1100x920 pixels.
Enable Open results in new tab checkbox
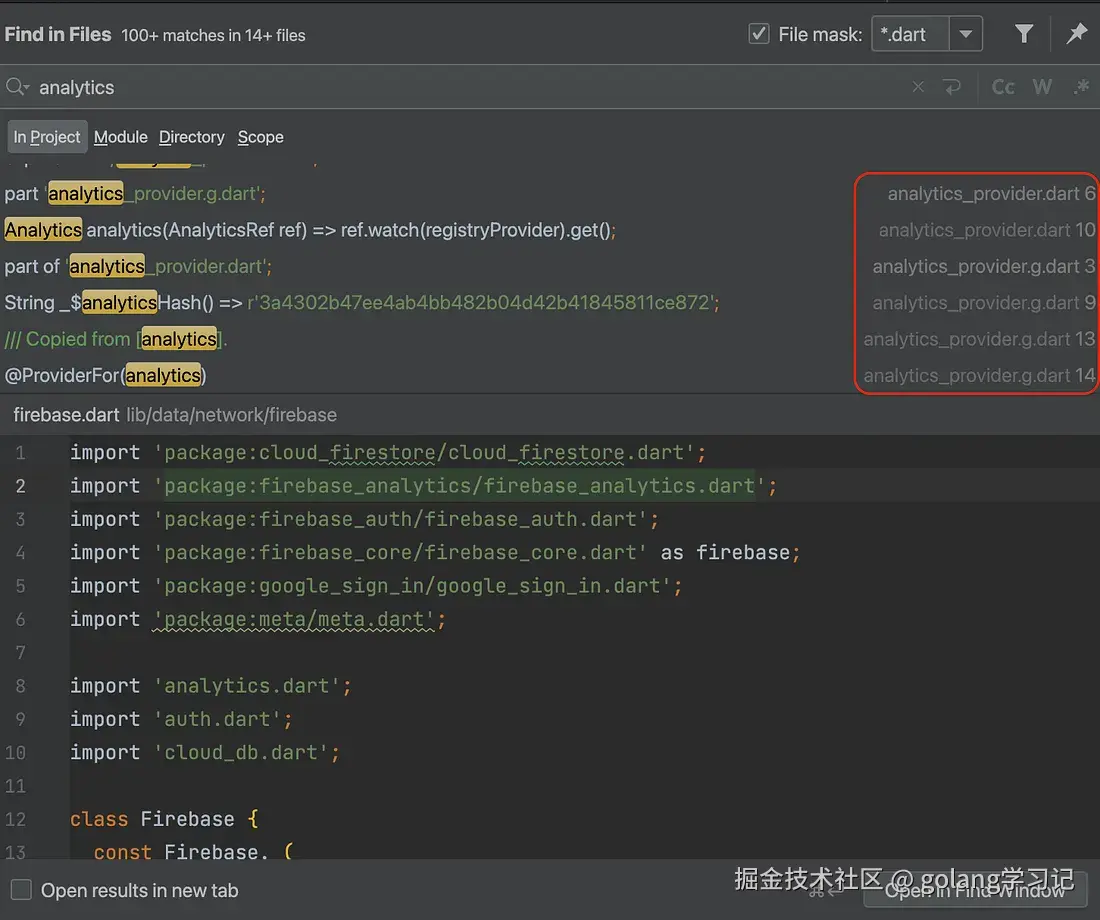[21, 890]
